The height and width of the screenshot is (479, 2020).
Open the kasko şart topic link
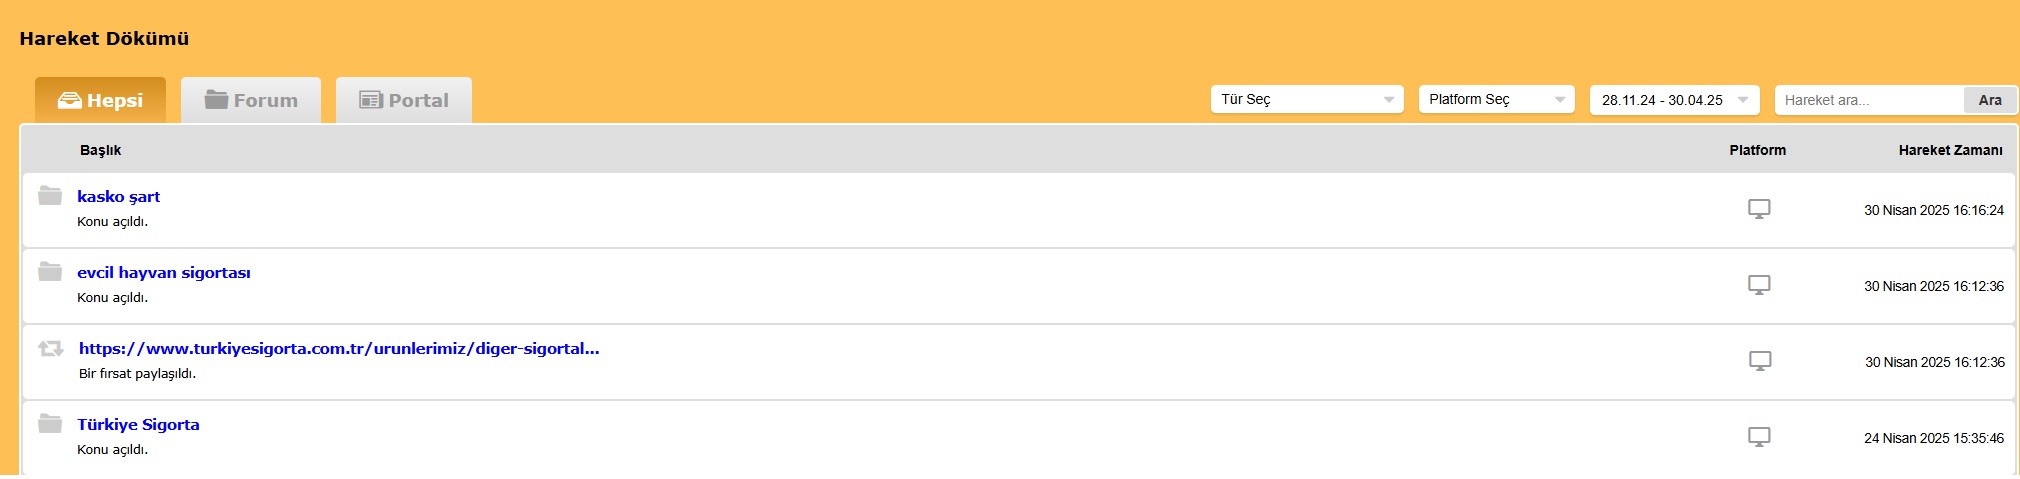point(118,196)
